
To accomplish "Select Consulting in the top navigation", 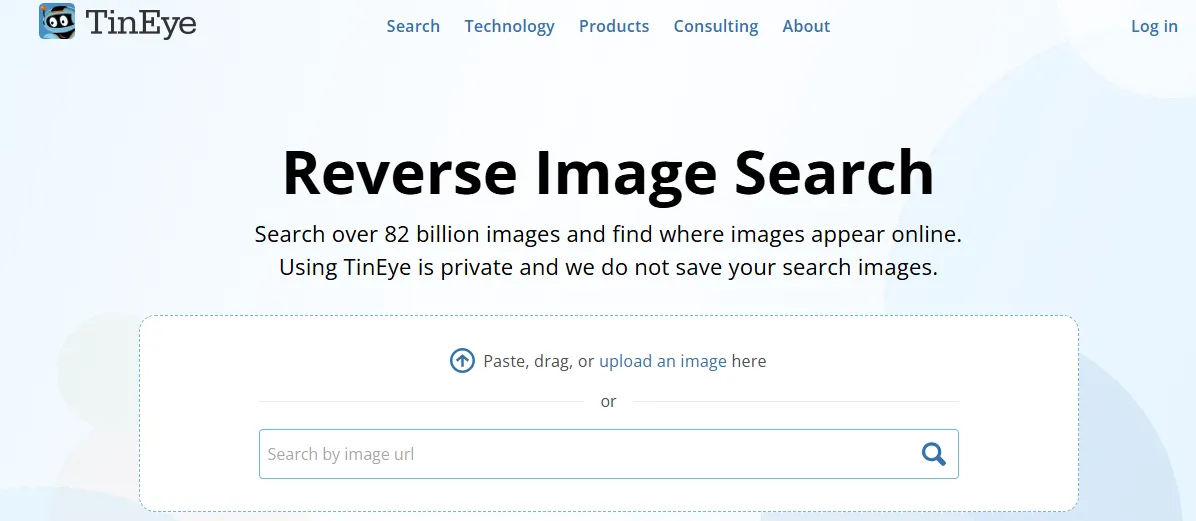I will [x=716, y=26].
